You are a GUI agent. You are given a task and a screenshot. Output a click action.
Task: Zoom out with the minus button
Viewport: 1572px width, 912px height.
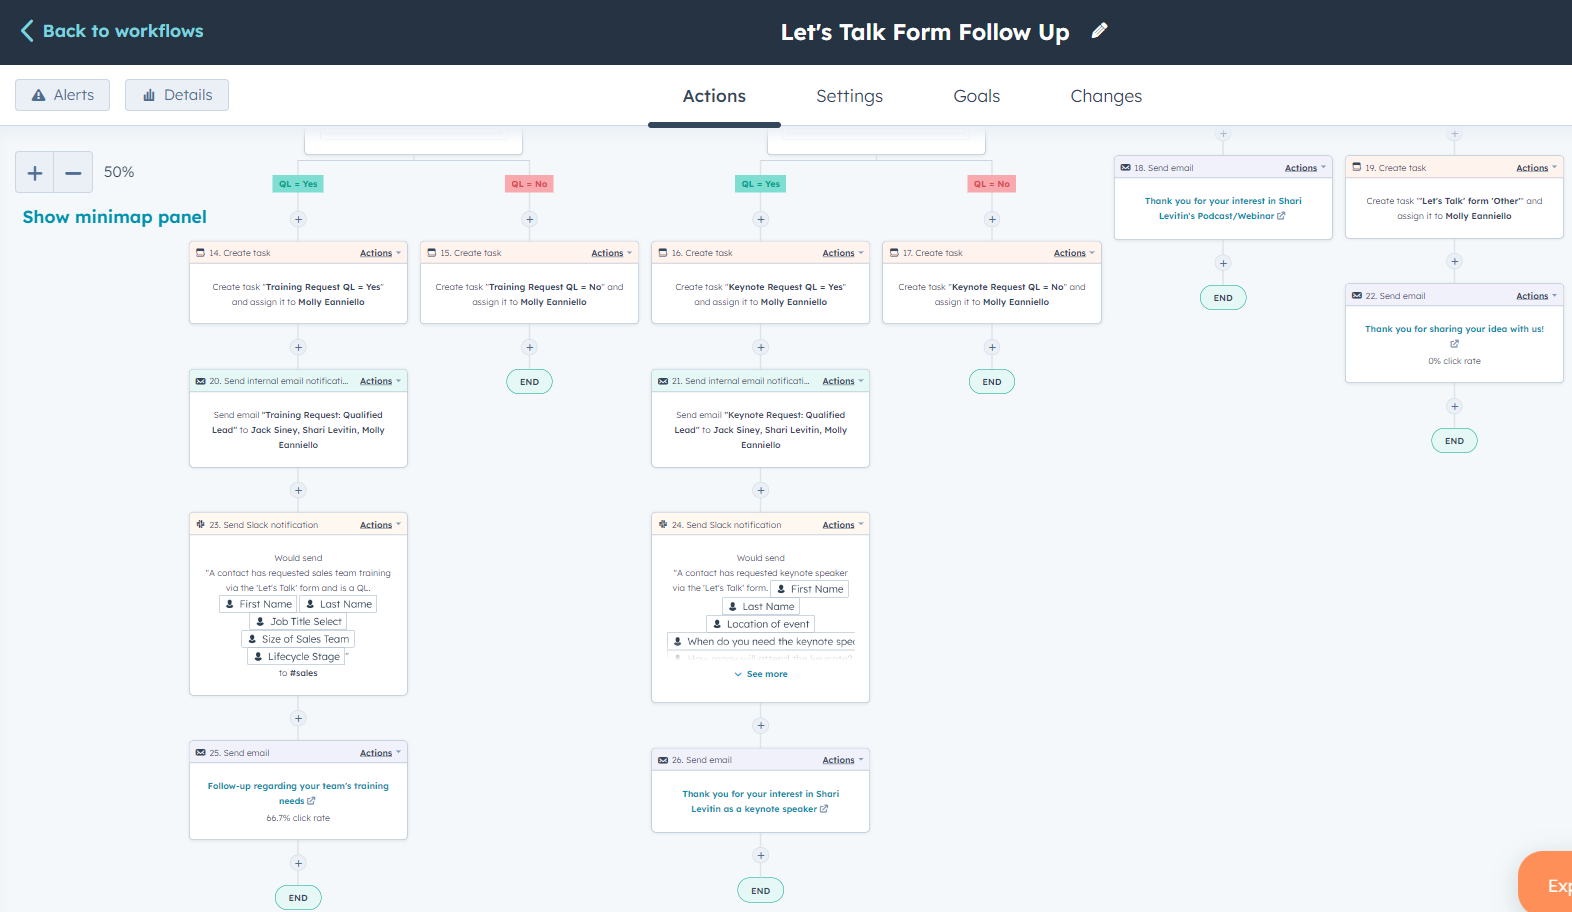pyautogui.click(x=73, y=172)
